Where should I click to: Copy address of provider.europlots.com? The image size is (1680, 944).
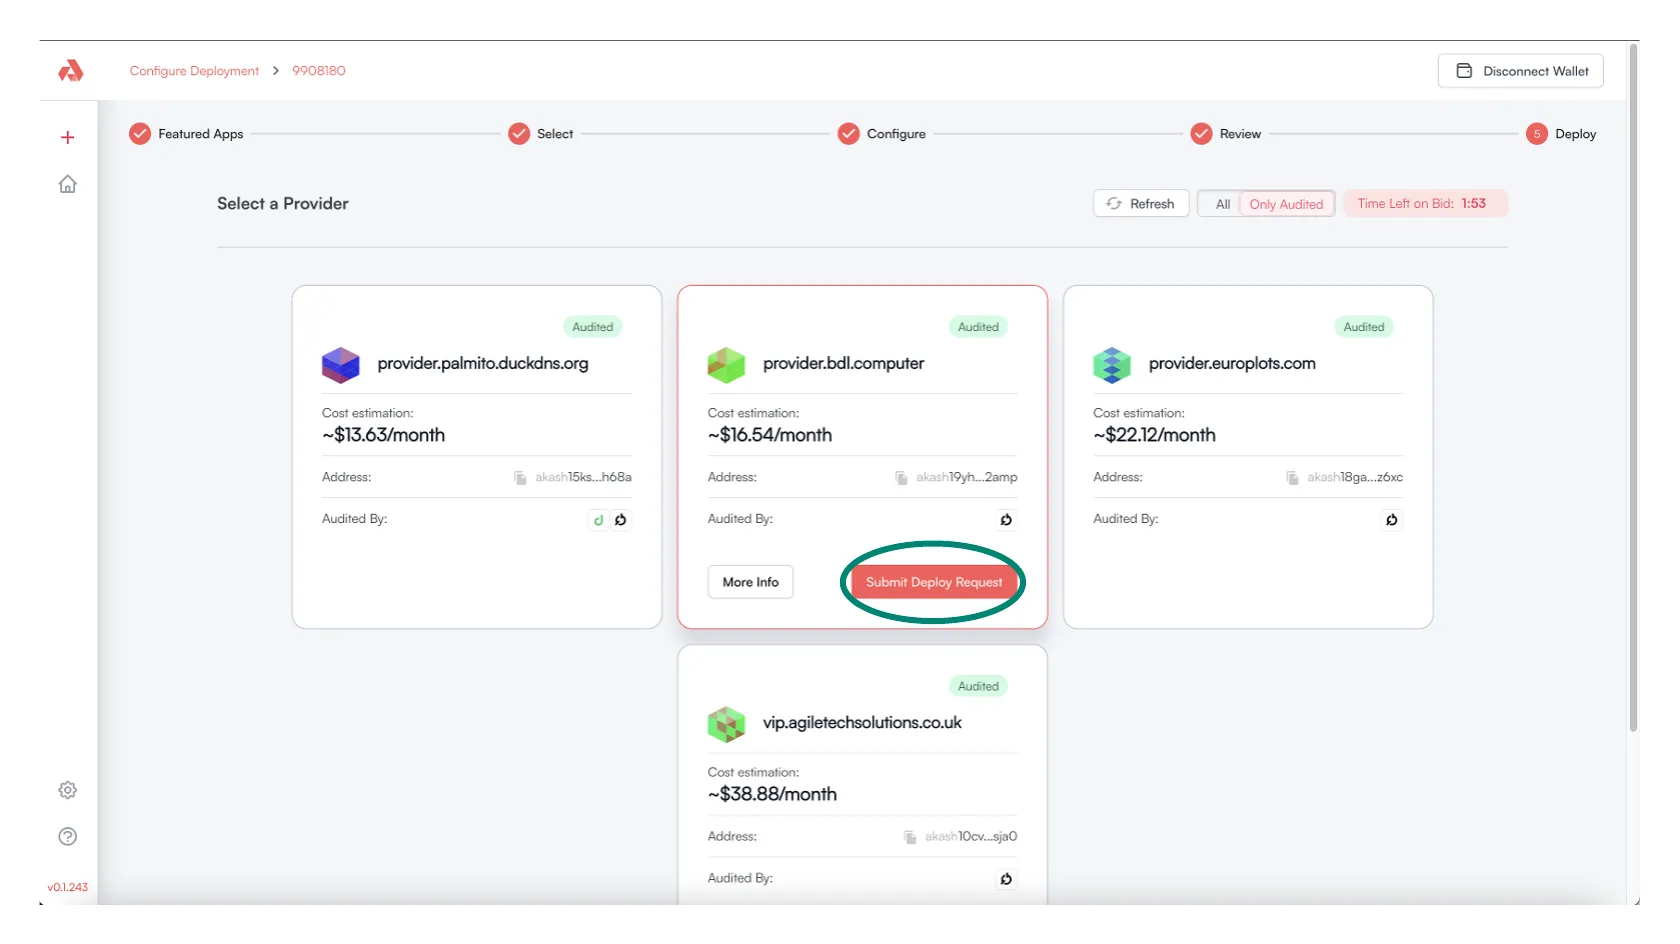(1292, 478)
